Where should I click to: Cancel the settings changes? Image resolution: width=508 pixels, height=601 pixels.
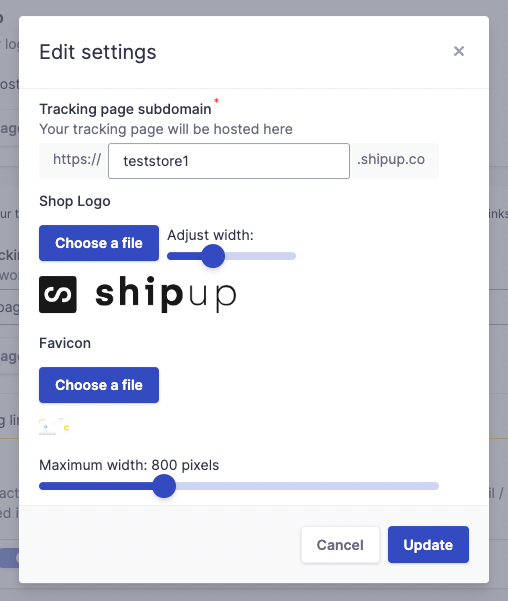click(340, 545)
